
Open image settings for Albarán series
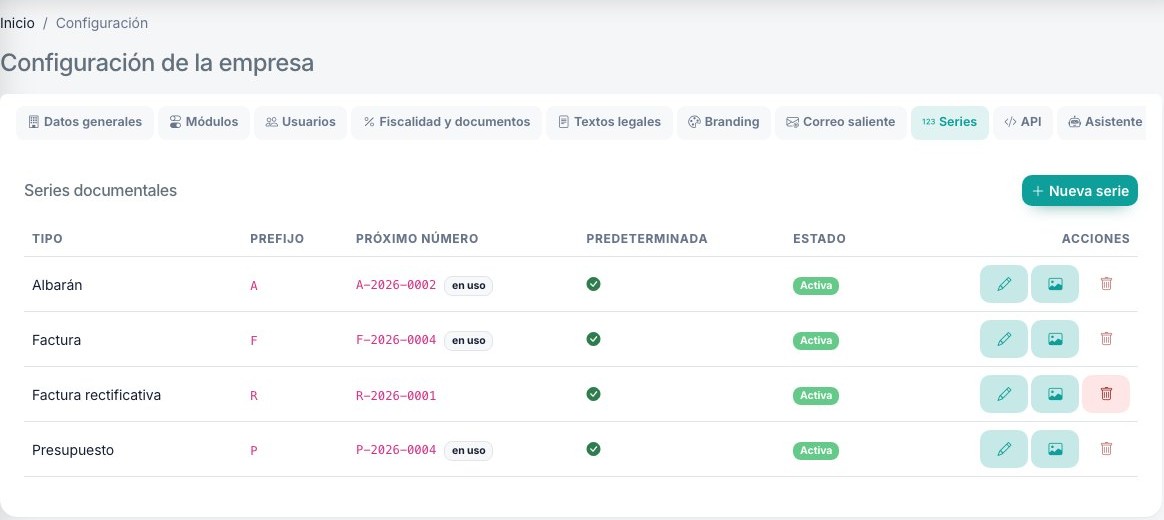[1055, 284]
